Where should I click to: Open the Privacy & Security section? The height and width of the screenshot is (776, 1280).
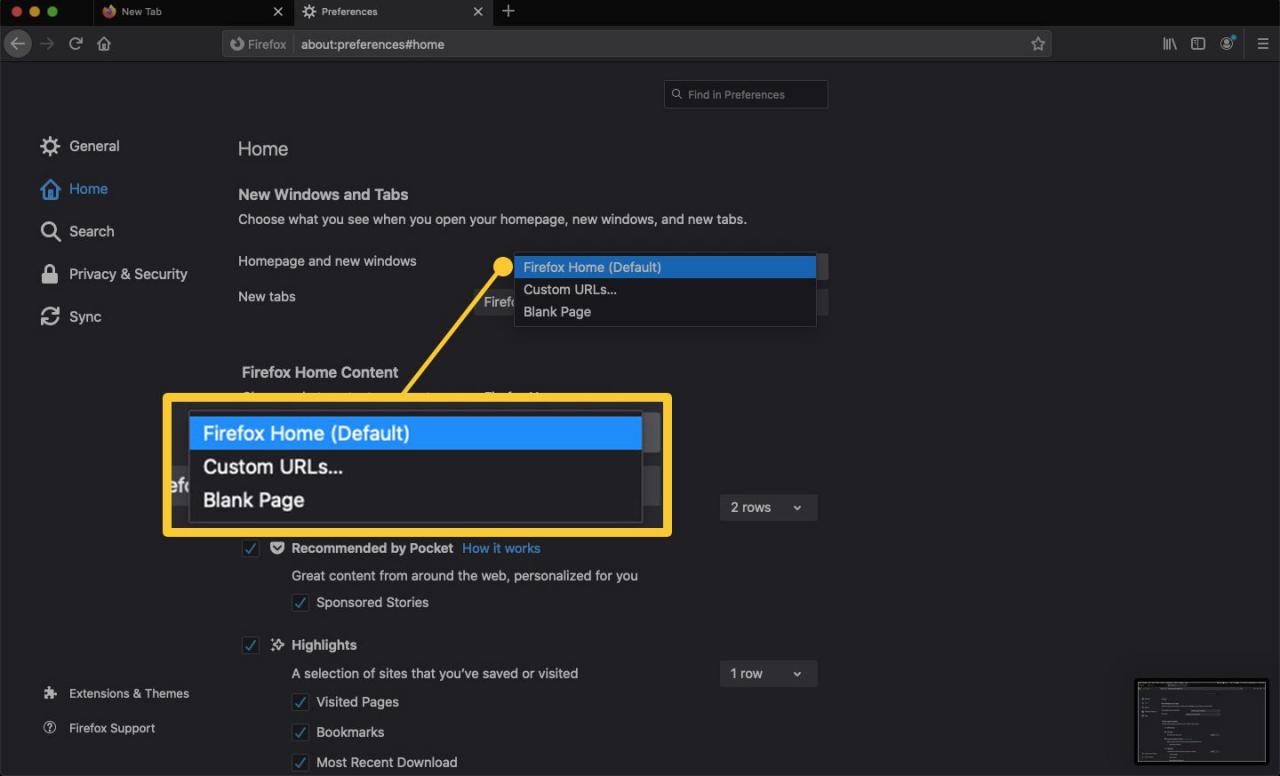(x=113, y=274)
